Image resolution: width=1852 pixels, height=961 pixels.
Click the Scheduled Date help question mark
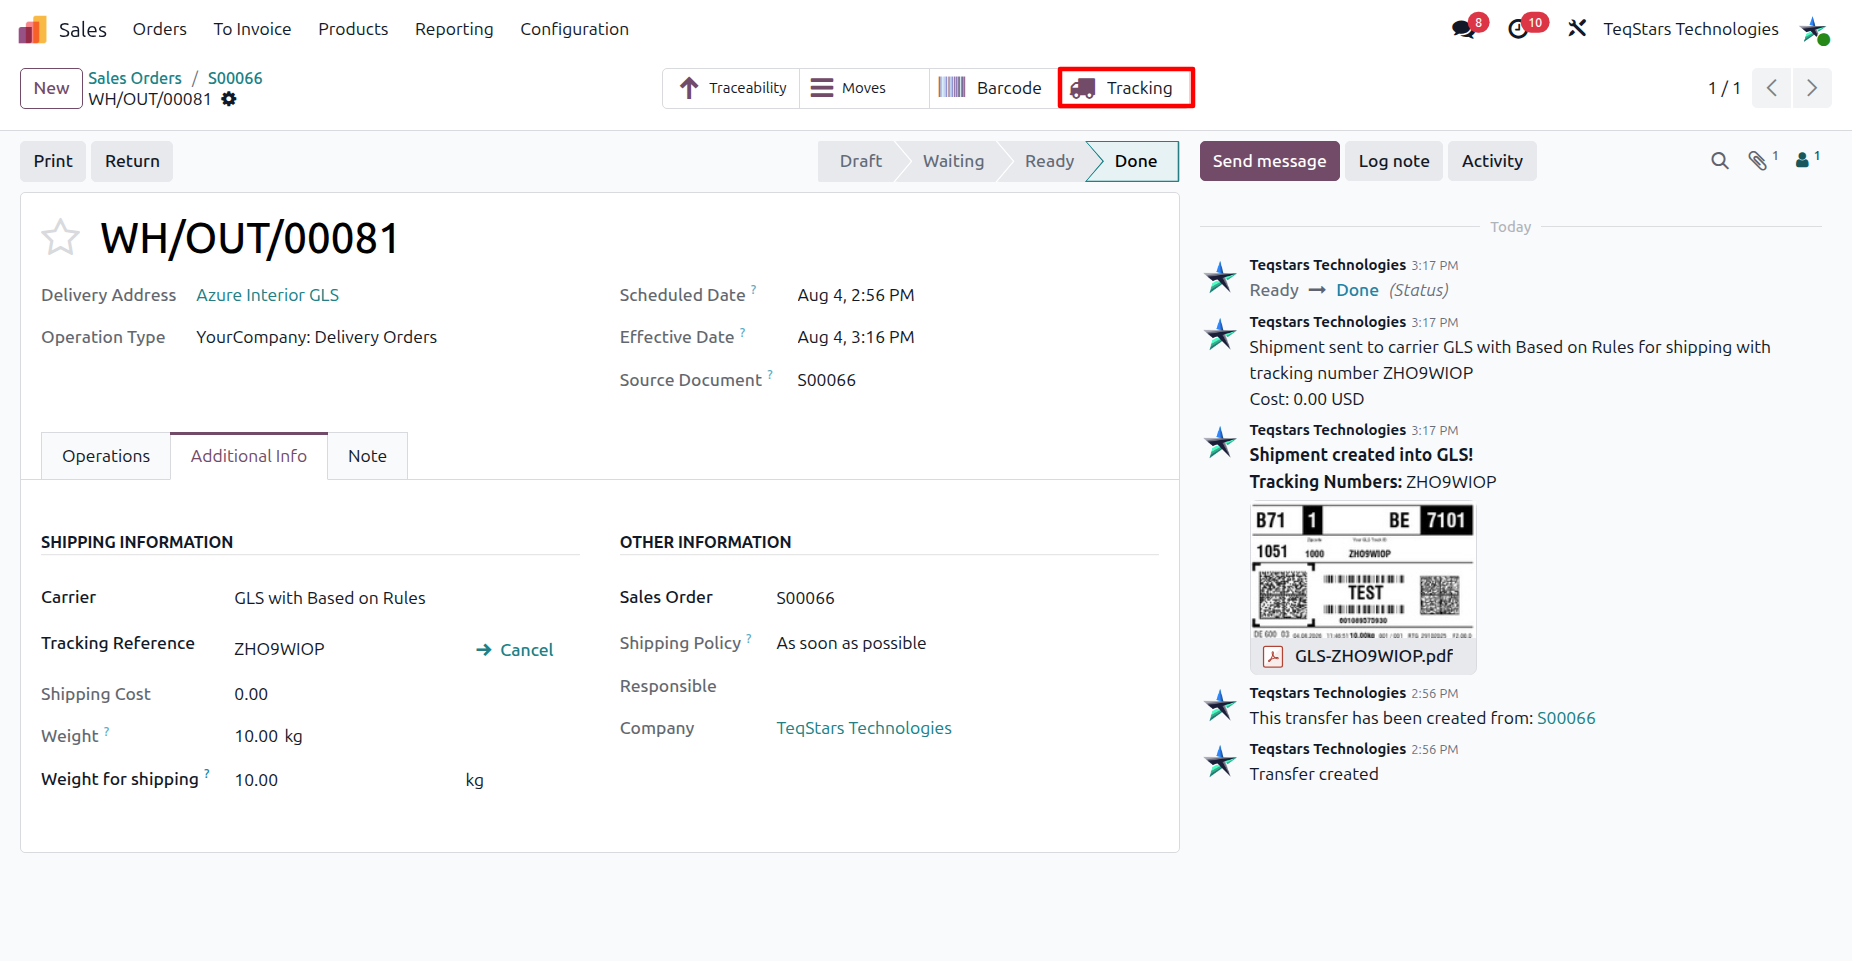(x=754, y=290)
